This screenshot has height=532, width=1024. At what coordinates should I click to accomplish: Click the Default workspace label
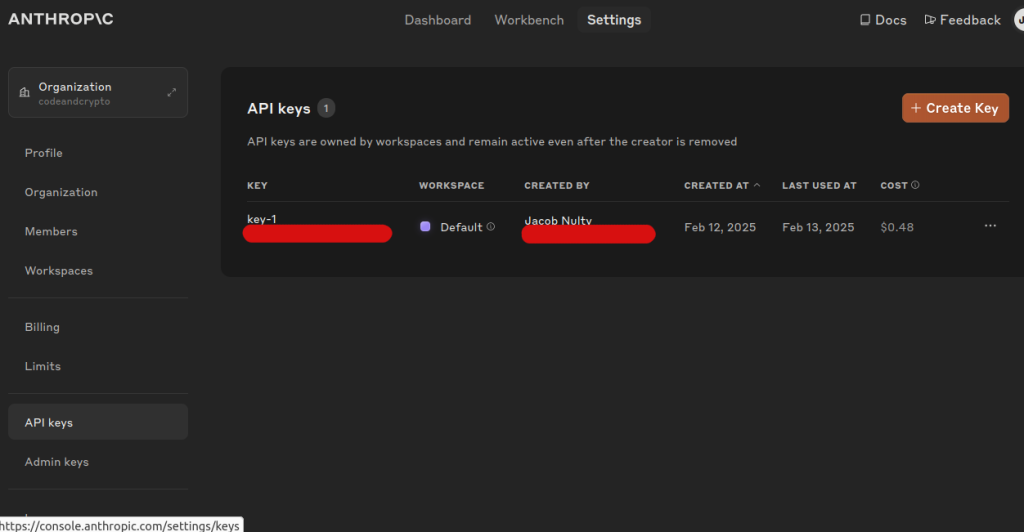coord(461,227)
